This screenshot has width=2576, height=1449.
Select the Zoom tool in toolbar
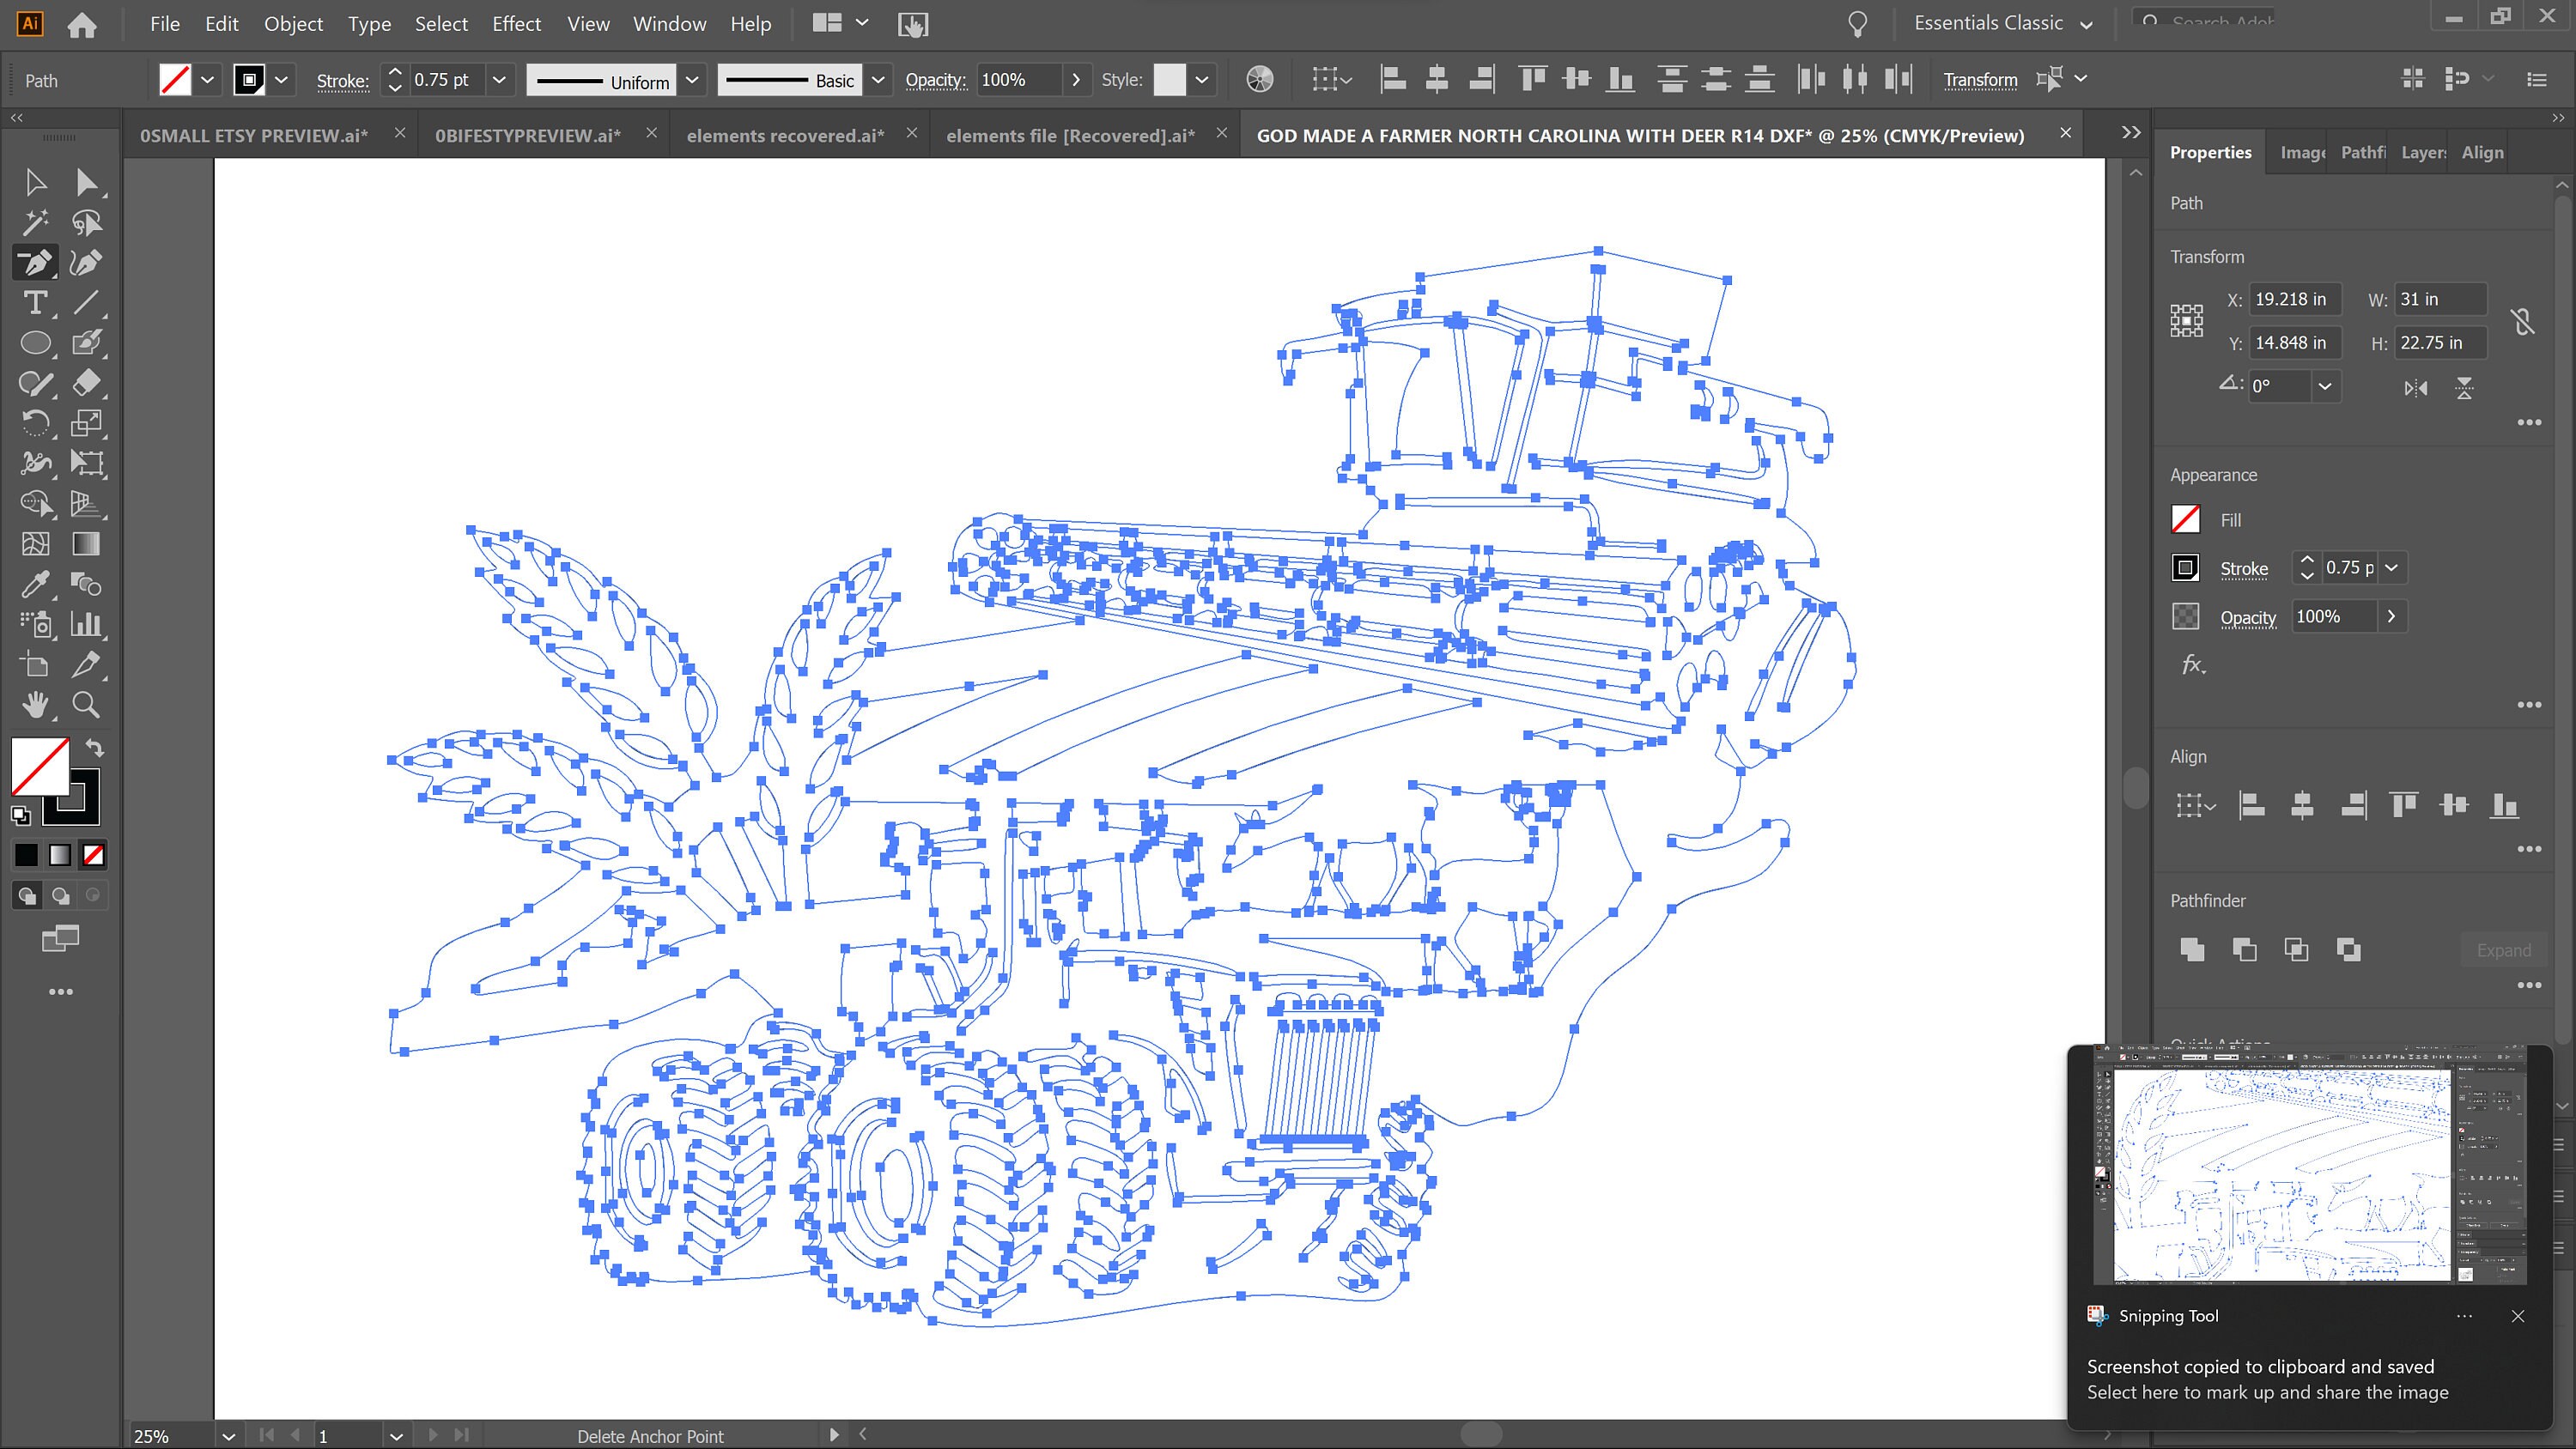86,705
